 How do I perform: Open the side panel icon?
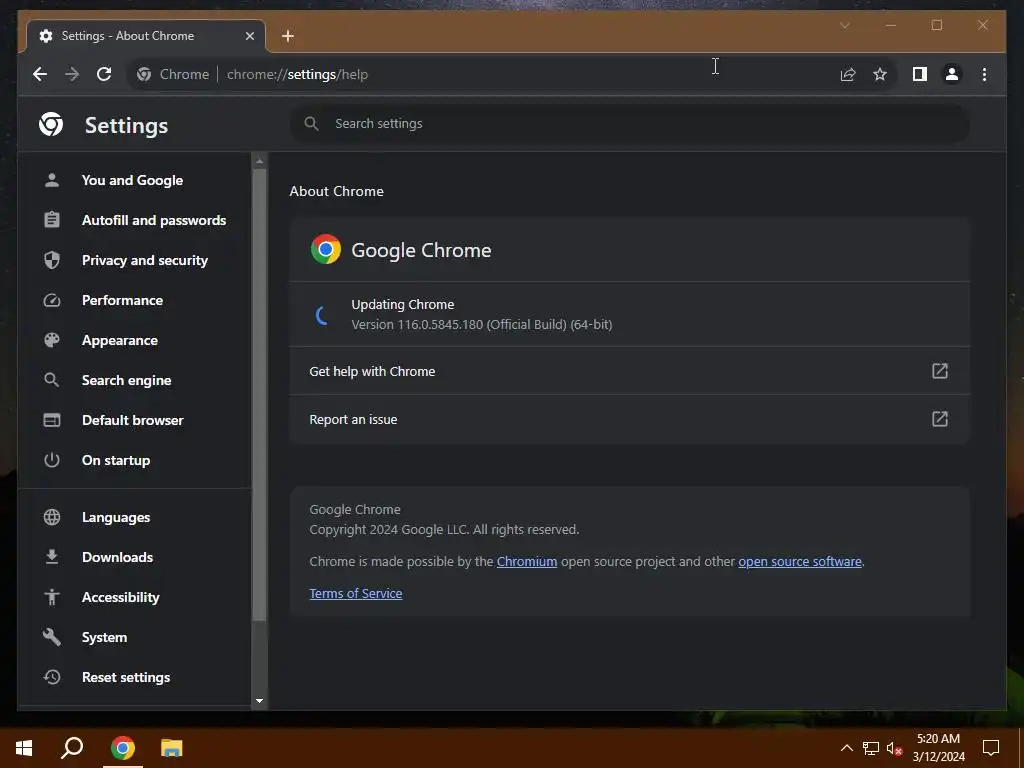coord(920,74)
